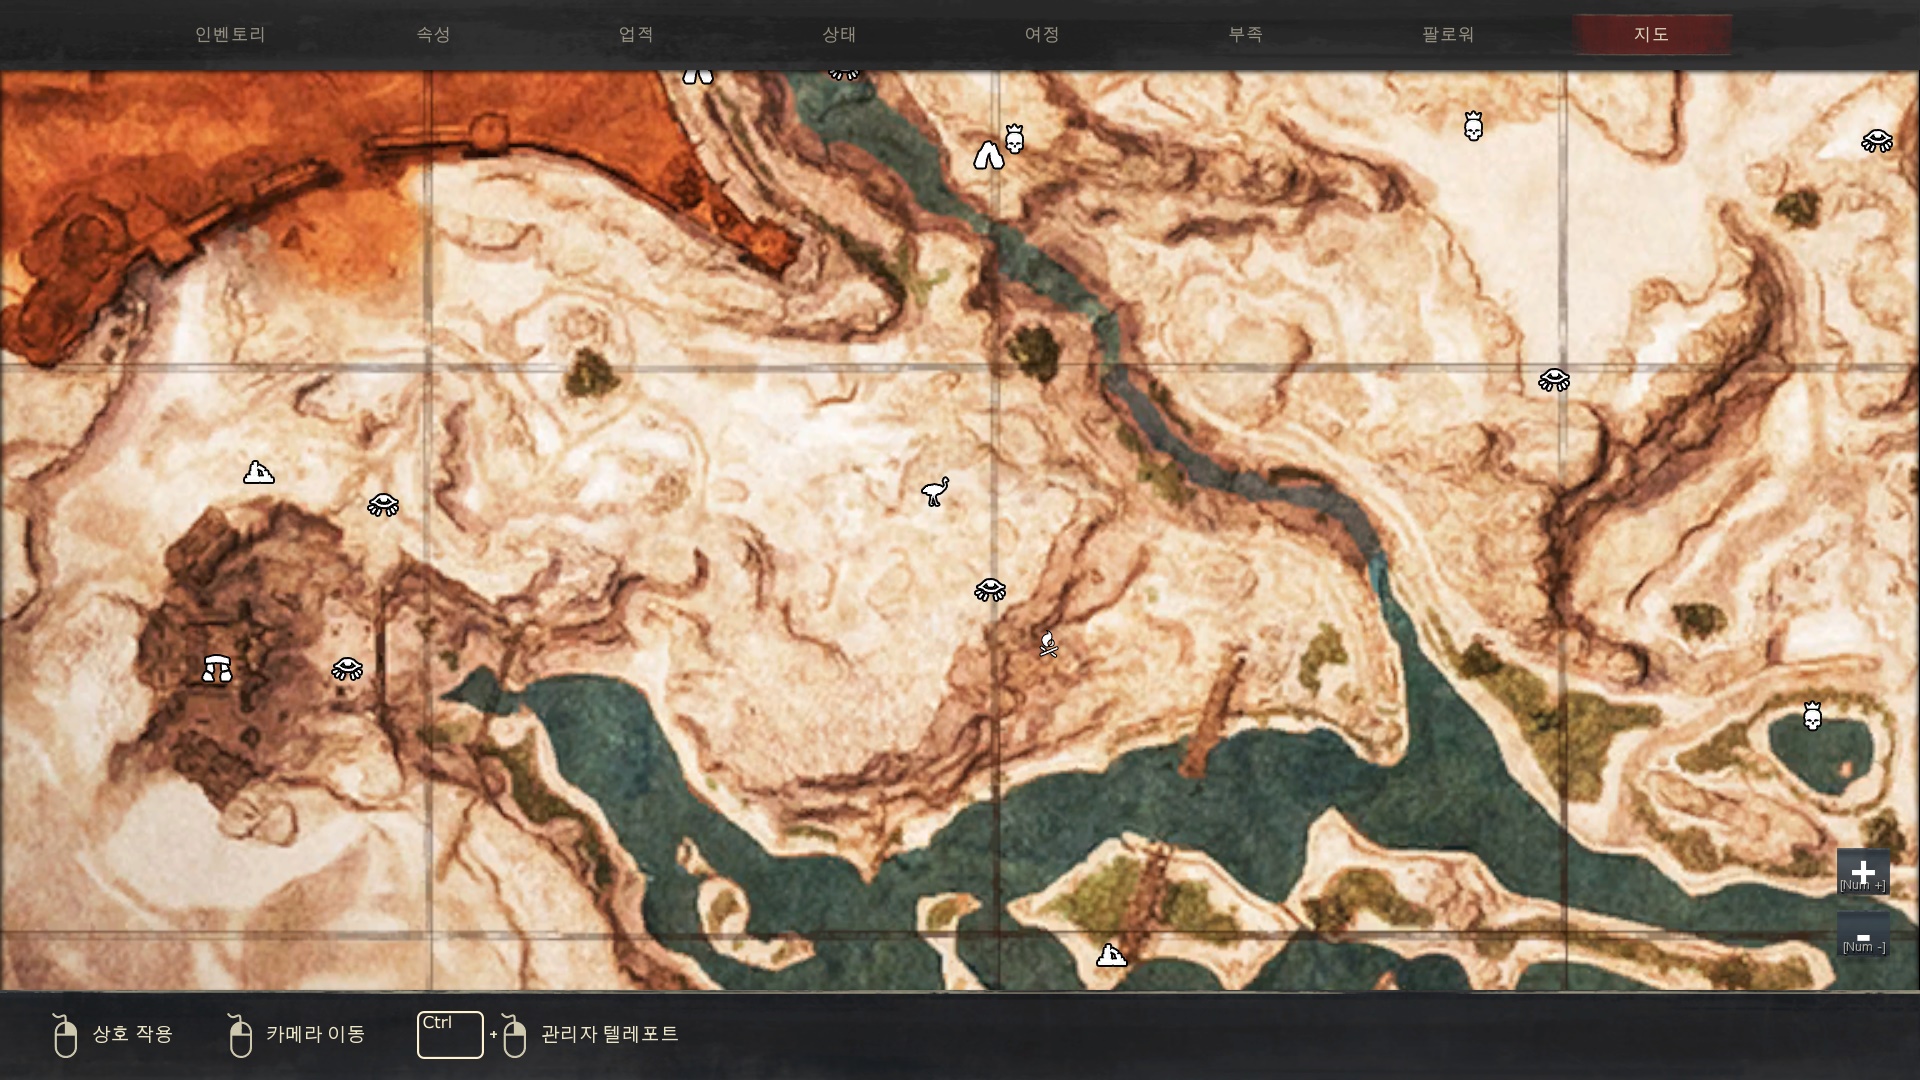Click the 상태 tab

point(839,34)
